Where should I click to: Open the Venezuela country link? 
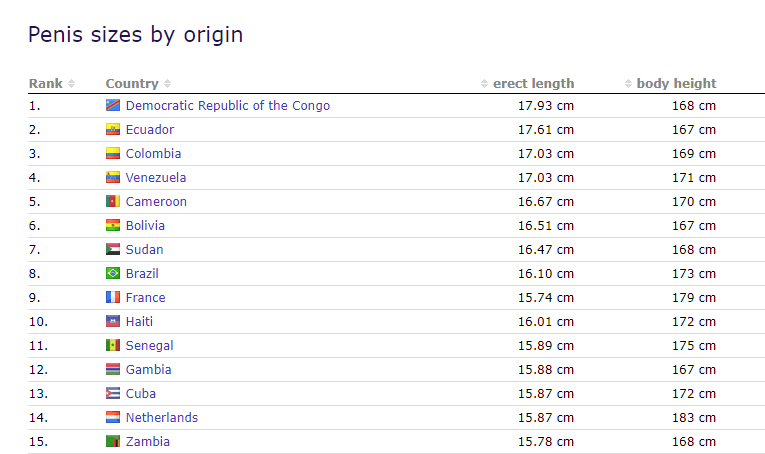tap(156, 178)
